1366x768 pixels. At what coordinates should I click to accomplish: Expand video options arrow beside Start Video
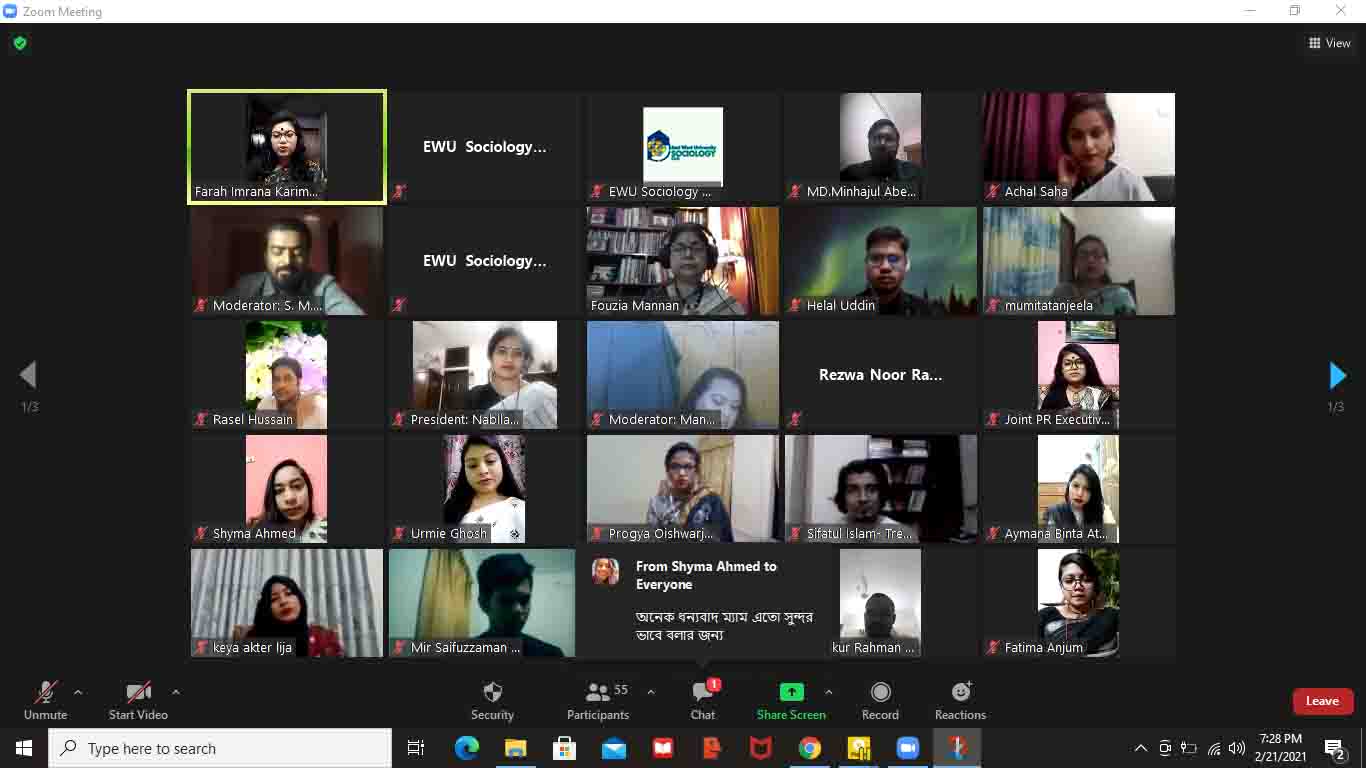(176, 692)
